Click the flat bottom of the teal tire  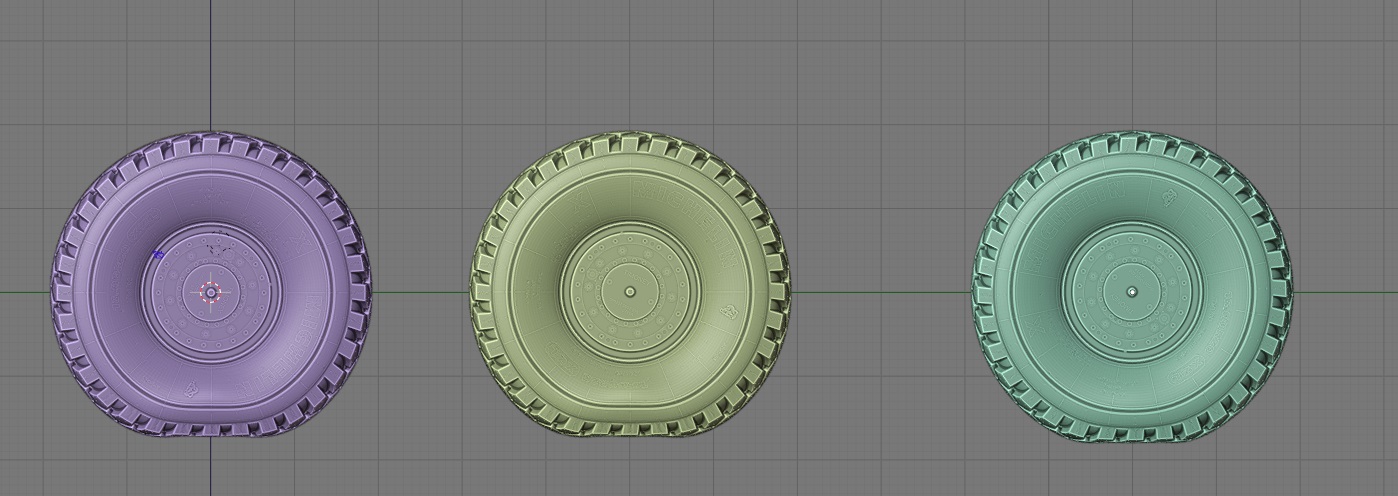tap(1132, 432)
